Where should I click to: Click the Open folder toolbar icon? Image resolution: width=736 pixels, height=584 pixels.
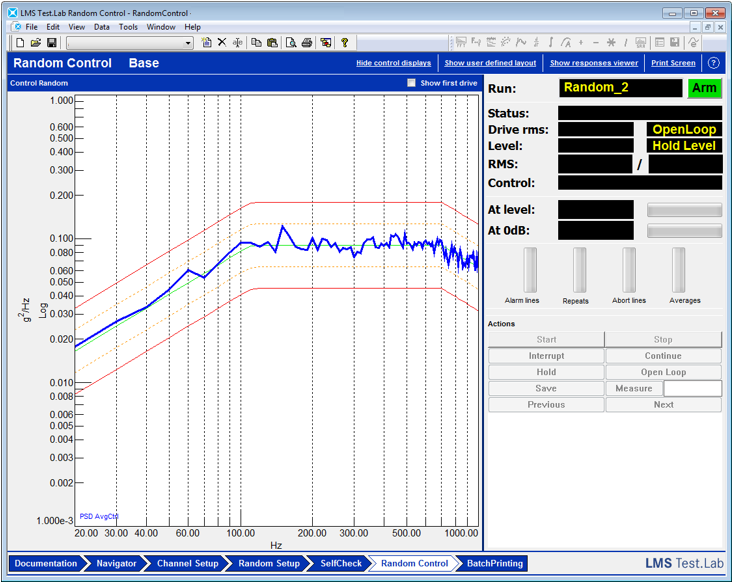36,43
